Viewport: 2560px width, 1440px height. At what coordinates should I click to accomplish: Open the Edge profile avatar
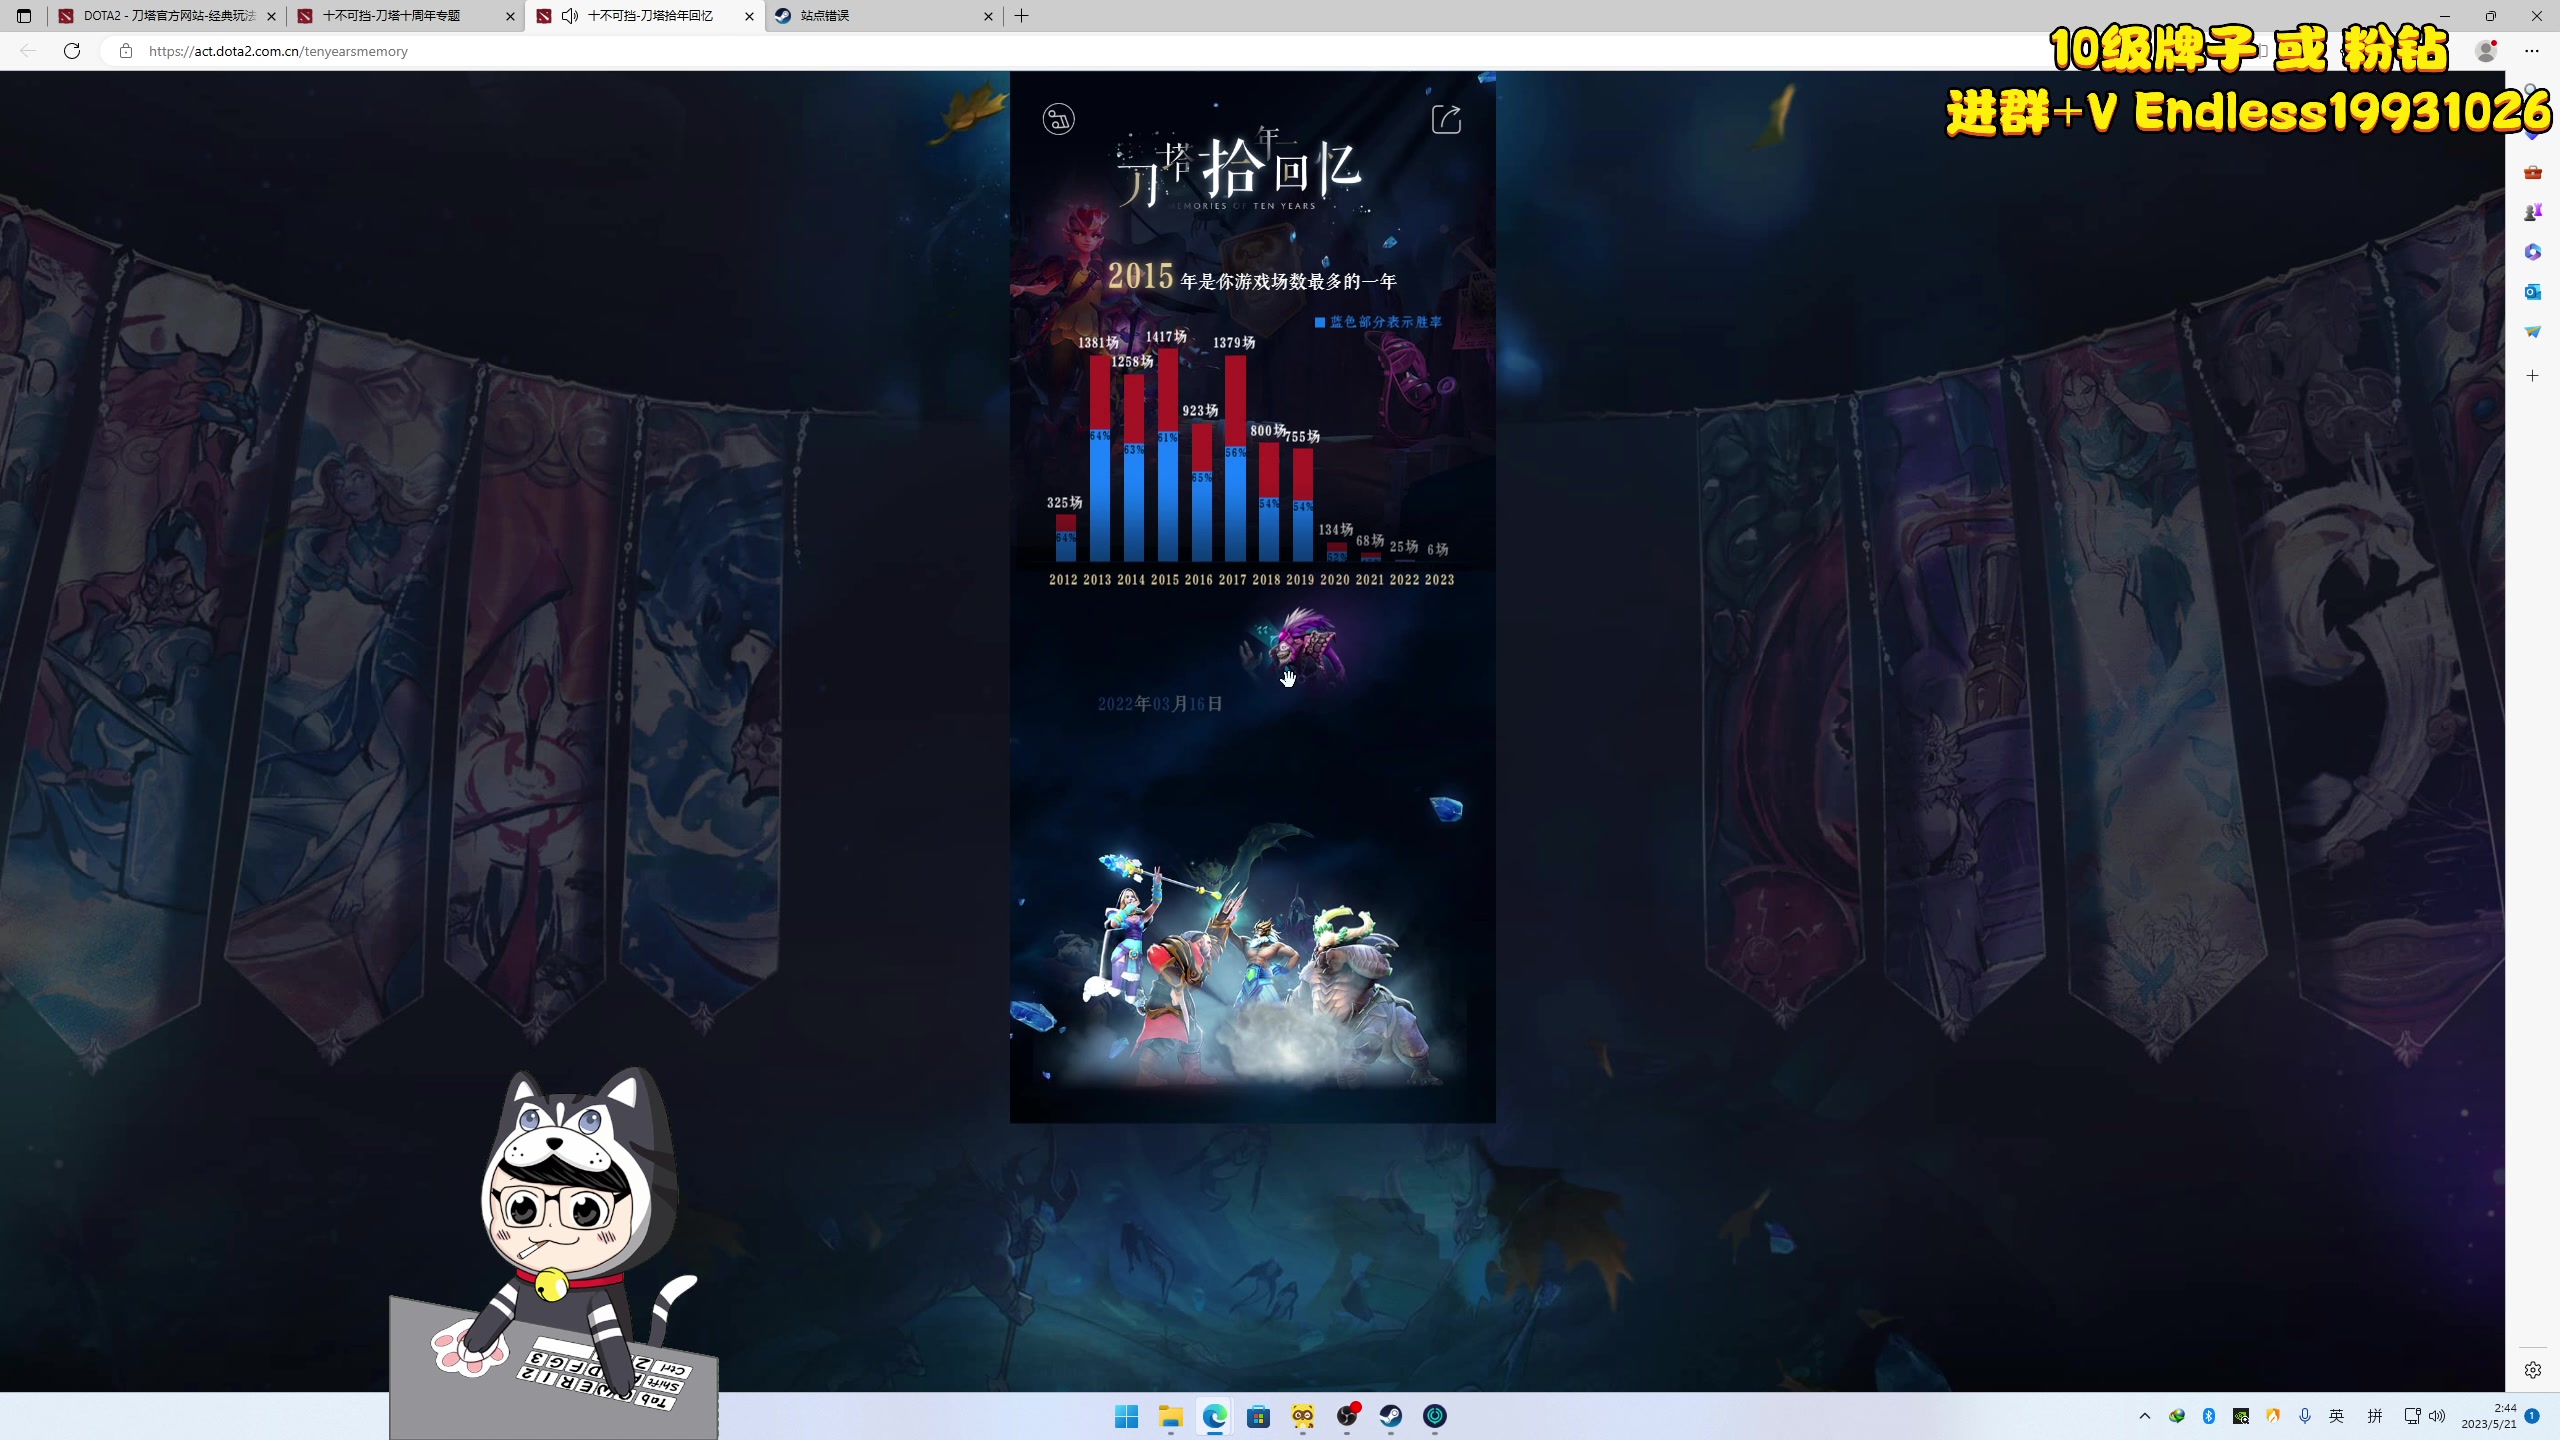(2486, 51)
